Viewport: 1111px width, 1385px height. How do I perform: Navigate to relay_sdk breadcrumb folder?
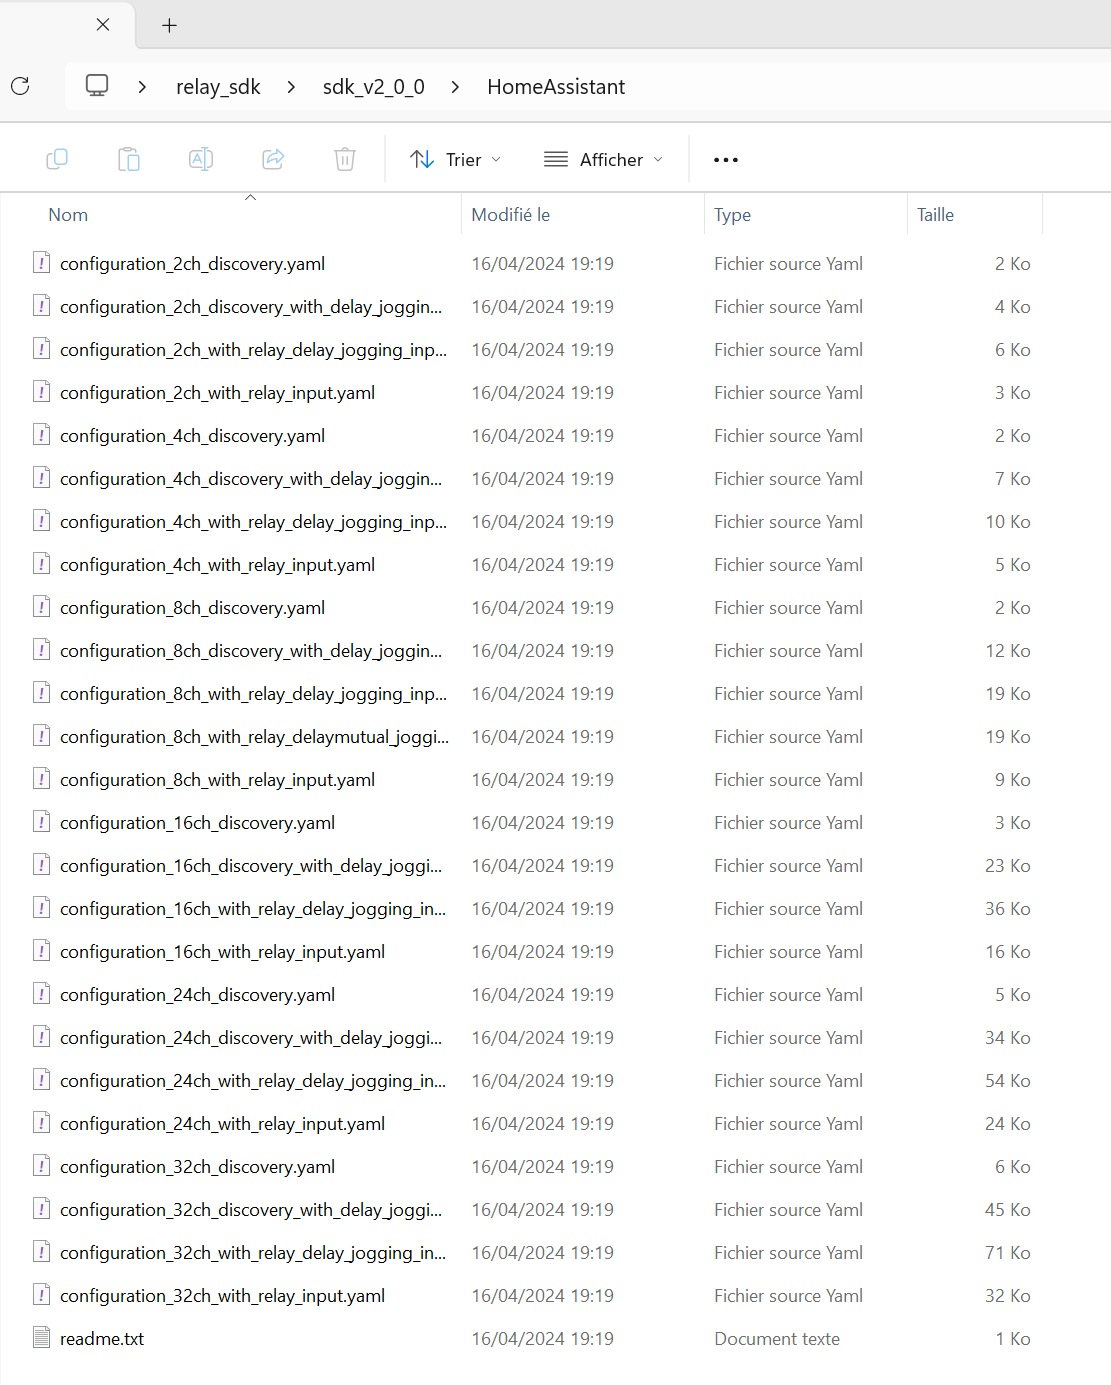tap(218, 87)
